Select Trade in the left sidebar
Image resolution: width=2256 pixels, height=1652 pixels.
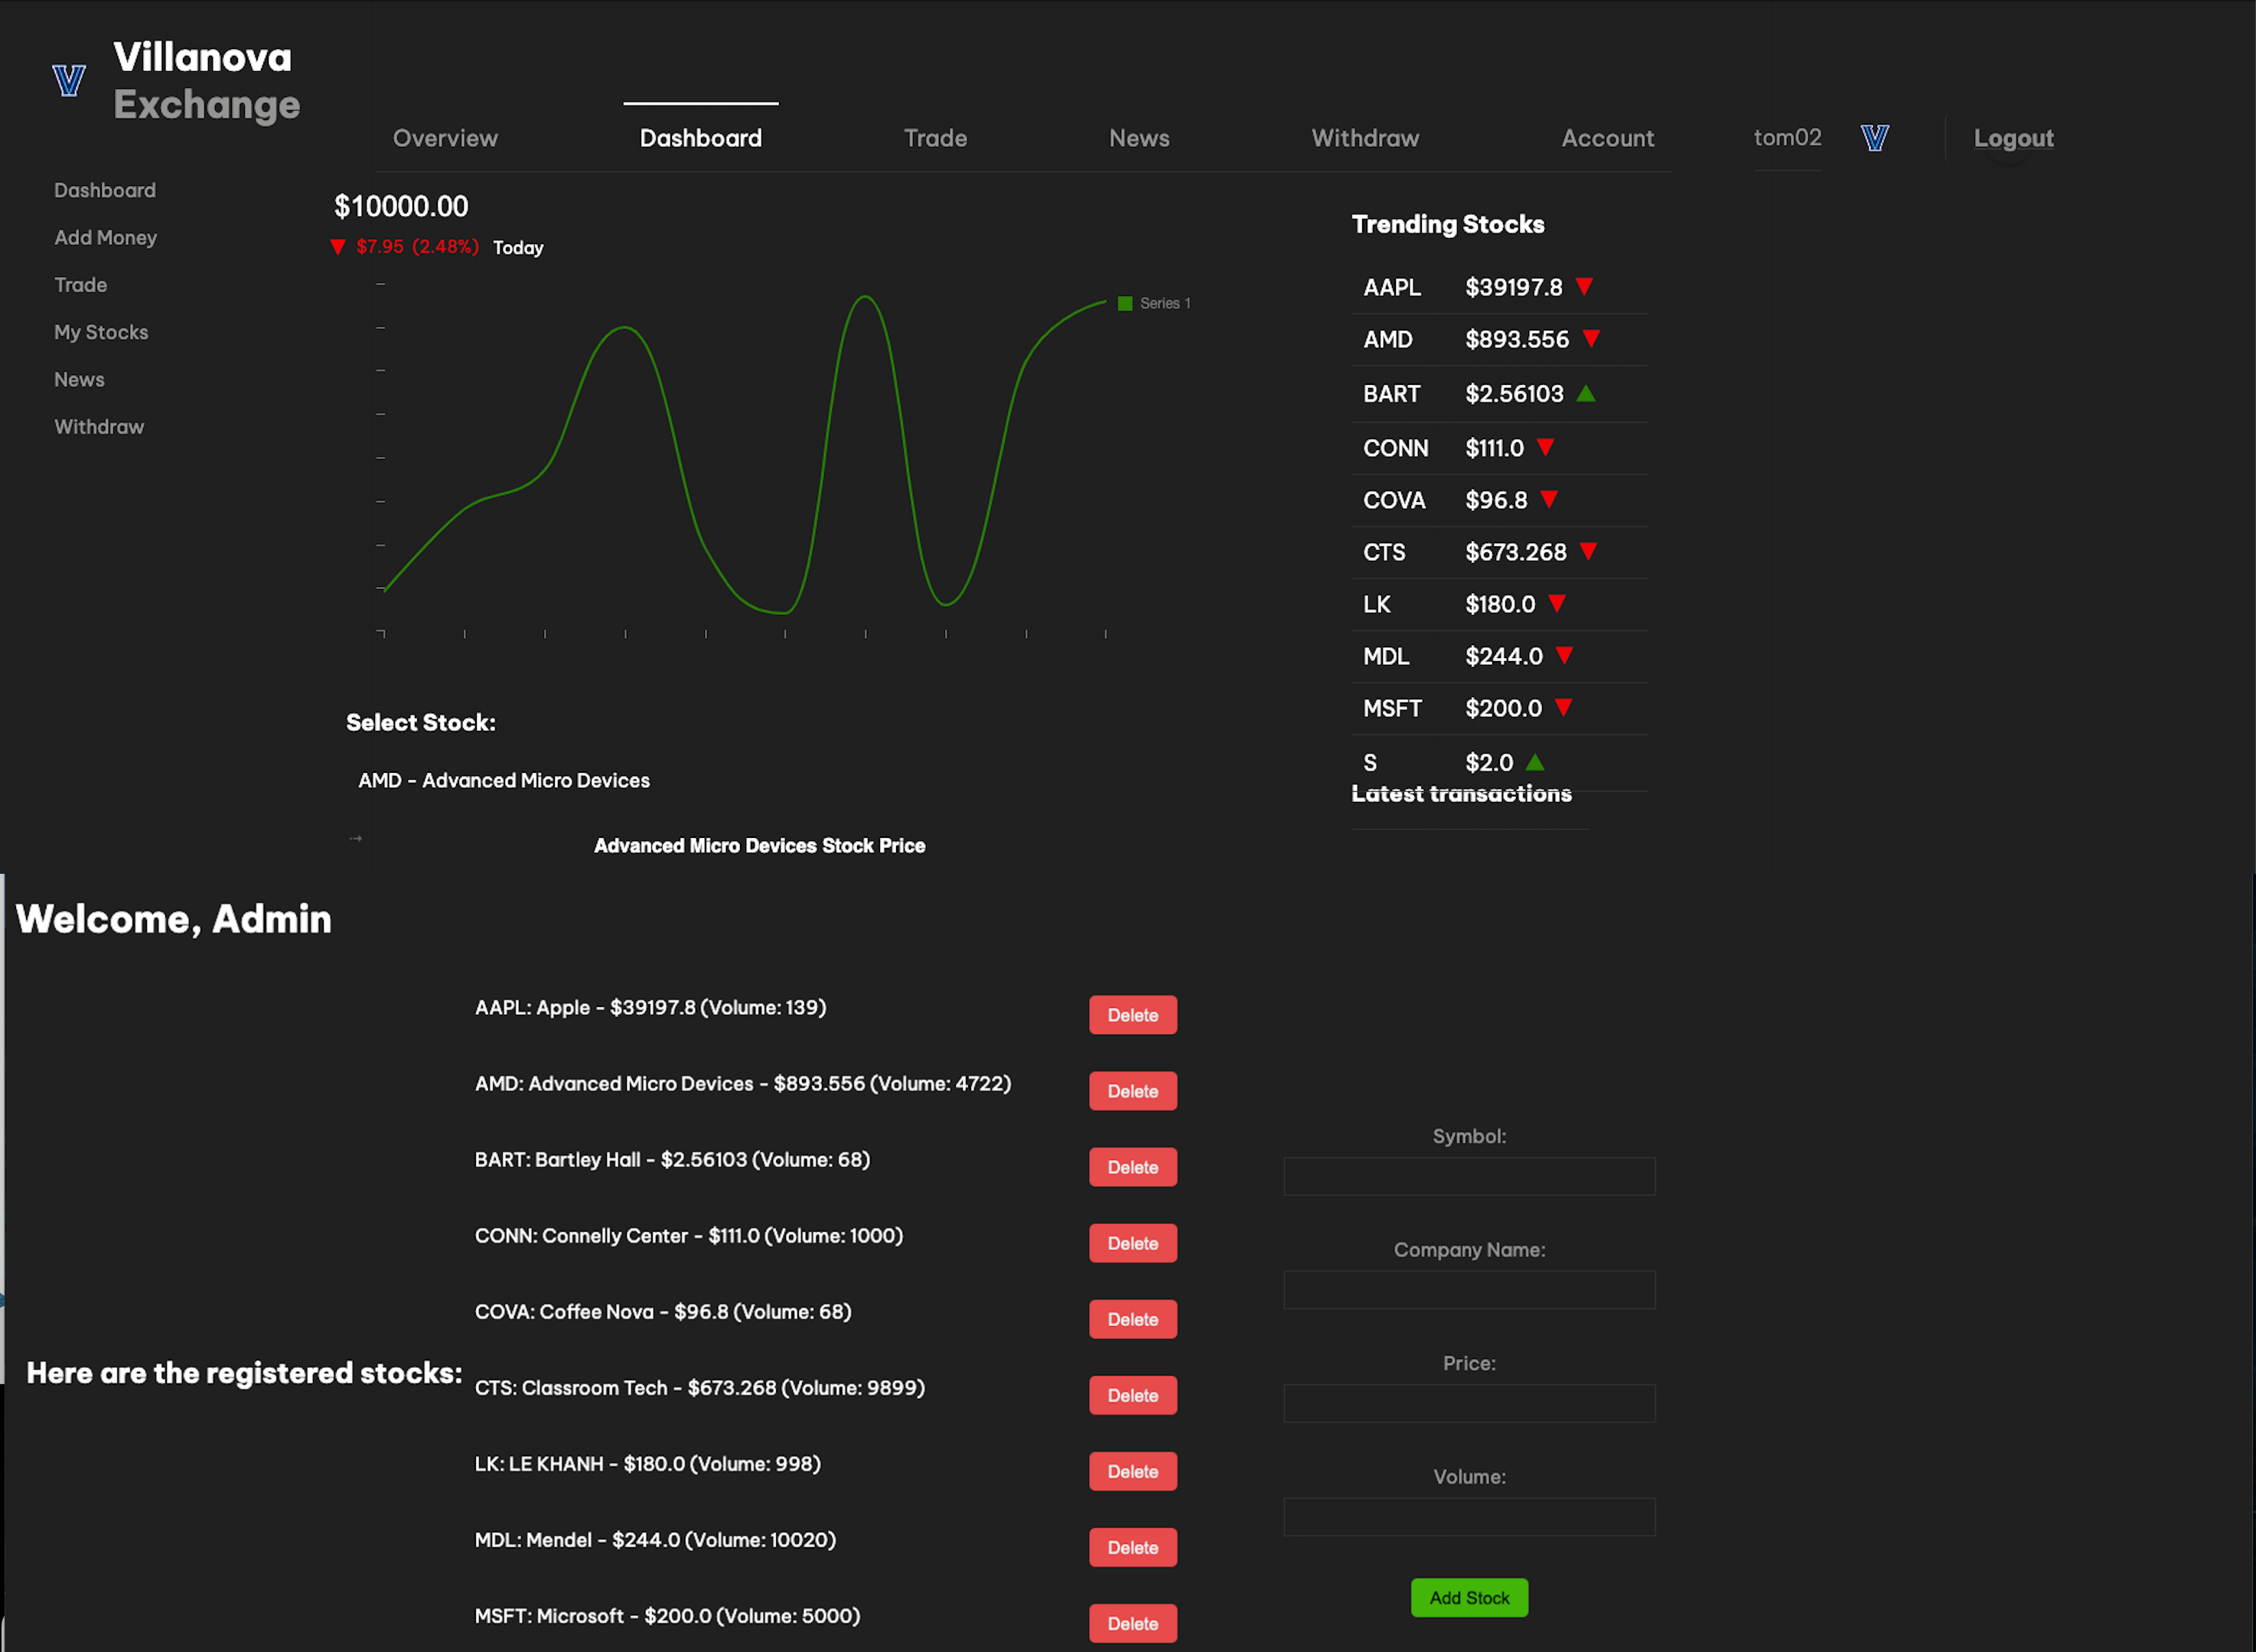tap(81, 285)
